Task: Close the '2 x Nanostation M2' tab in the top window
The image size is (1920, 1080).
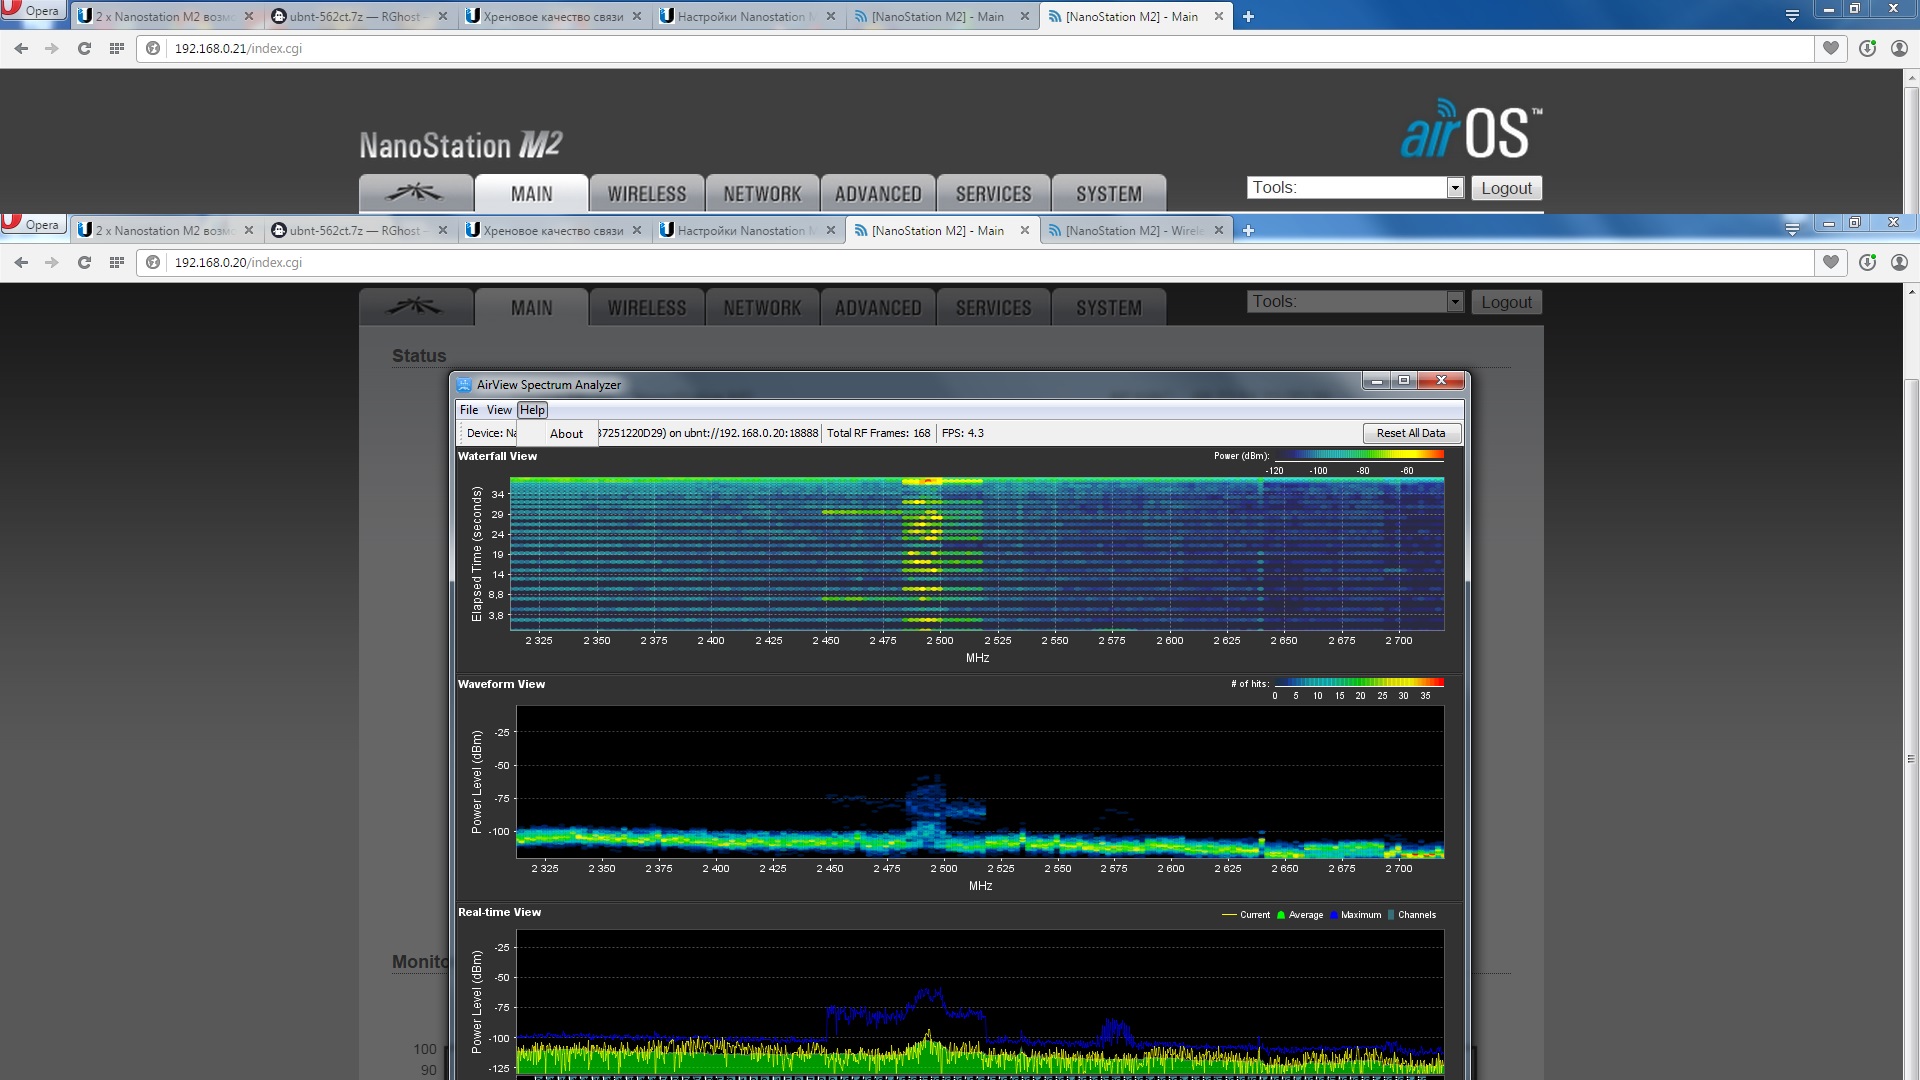Action: click(x=248, y=16)
